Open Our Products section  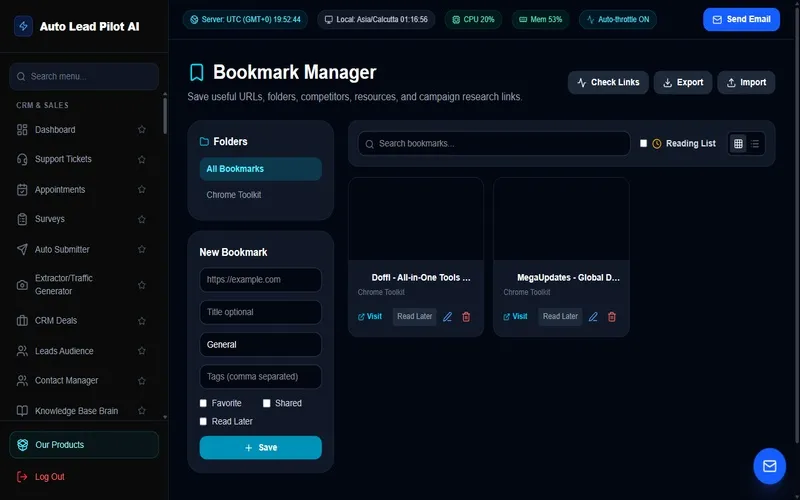click(84, 445)
